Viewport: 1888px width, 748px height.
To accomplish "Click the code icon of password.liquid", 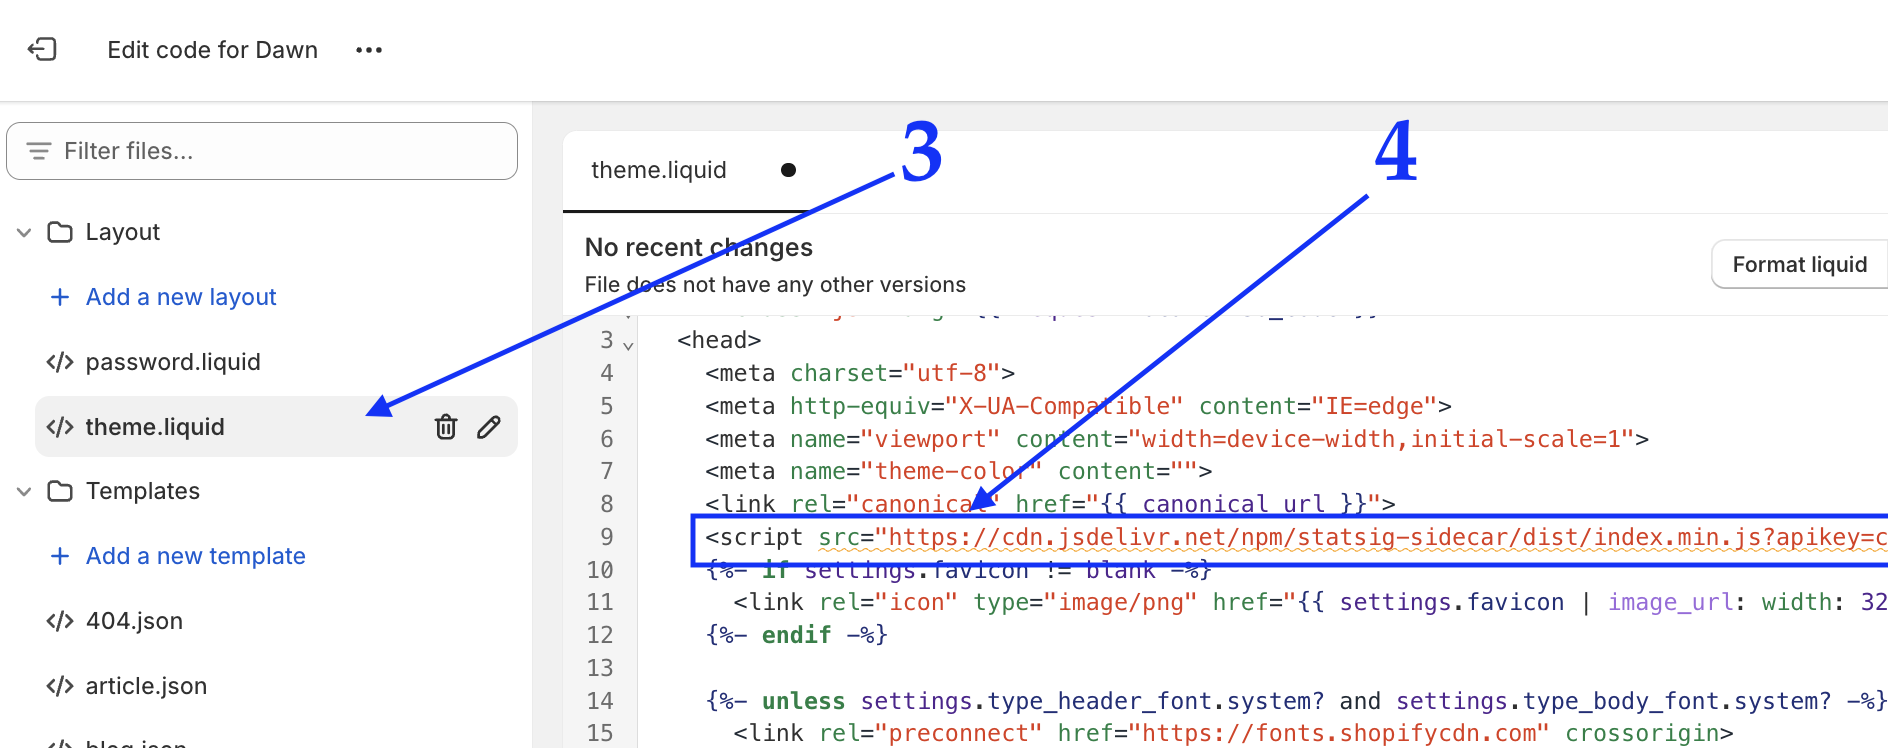I will click(x=60, y=362).
